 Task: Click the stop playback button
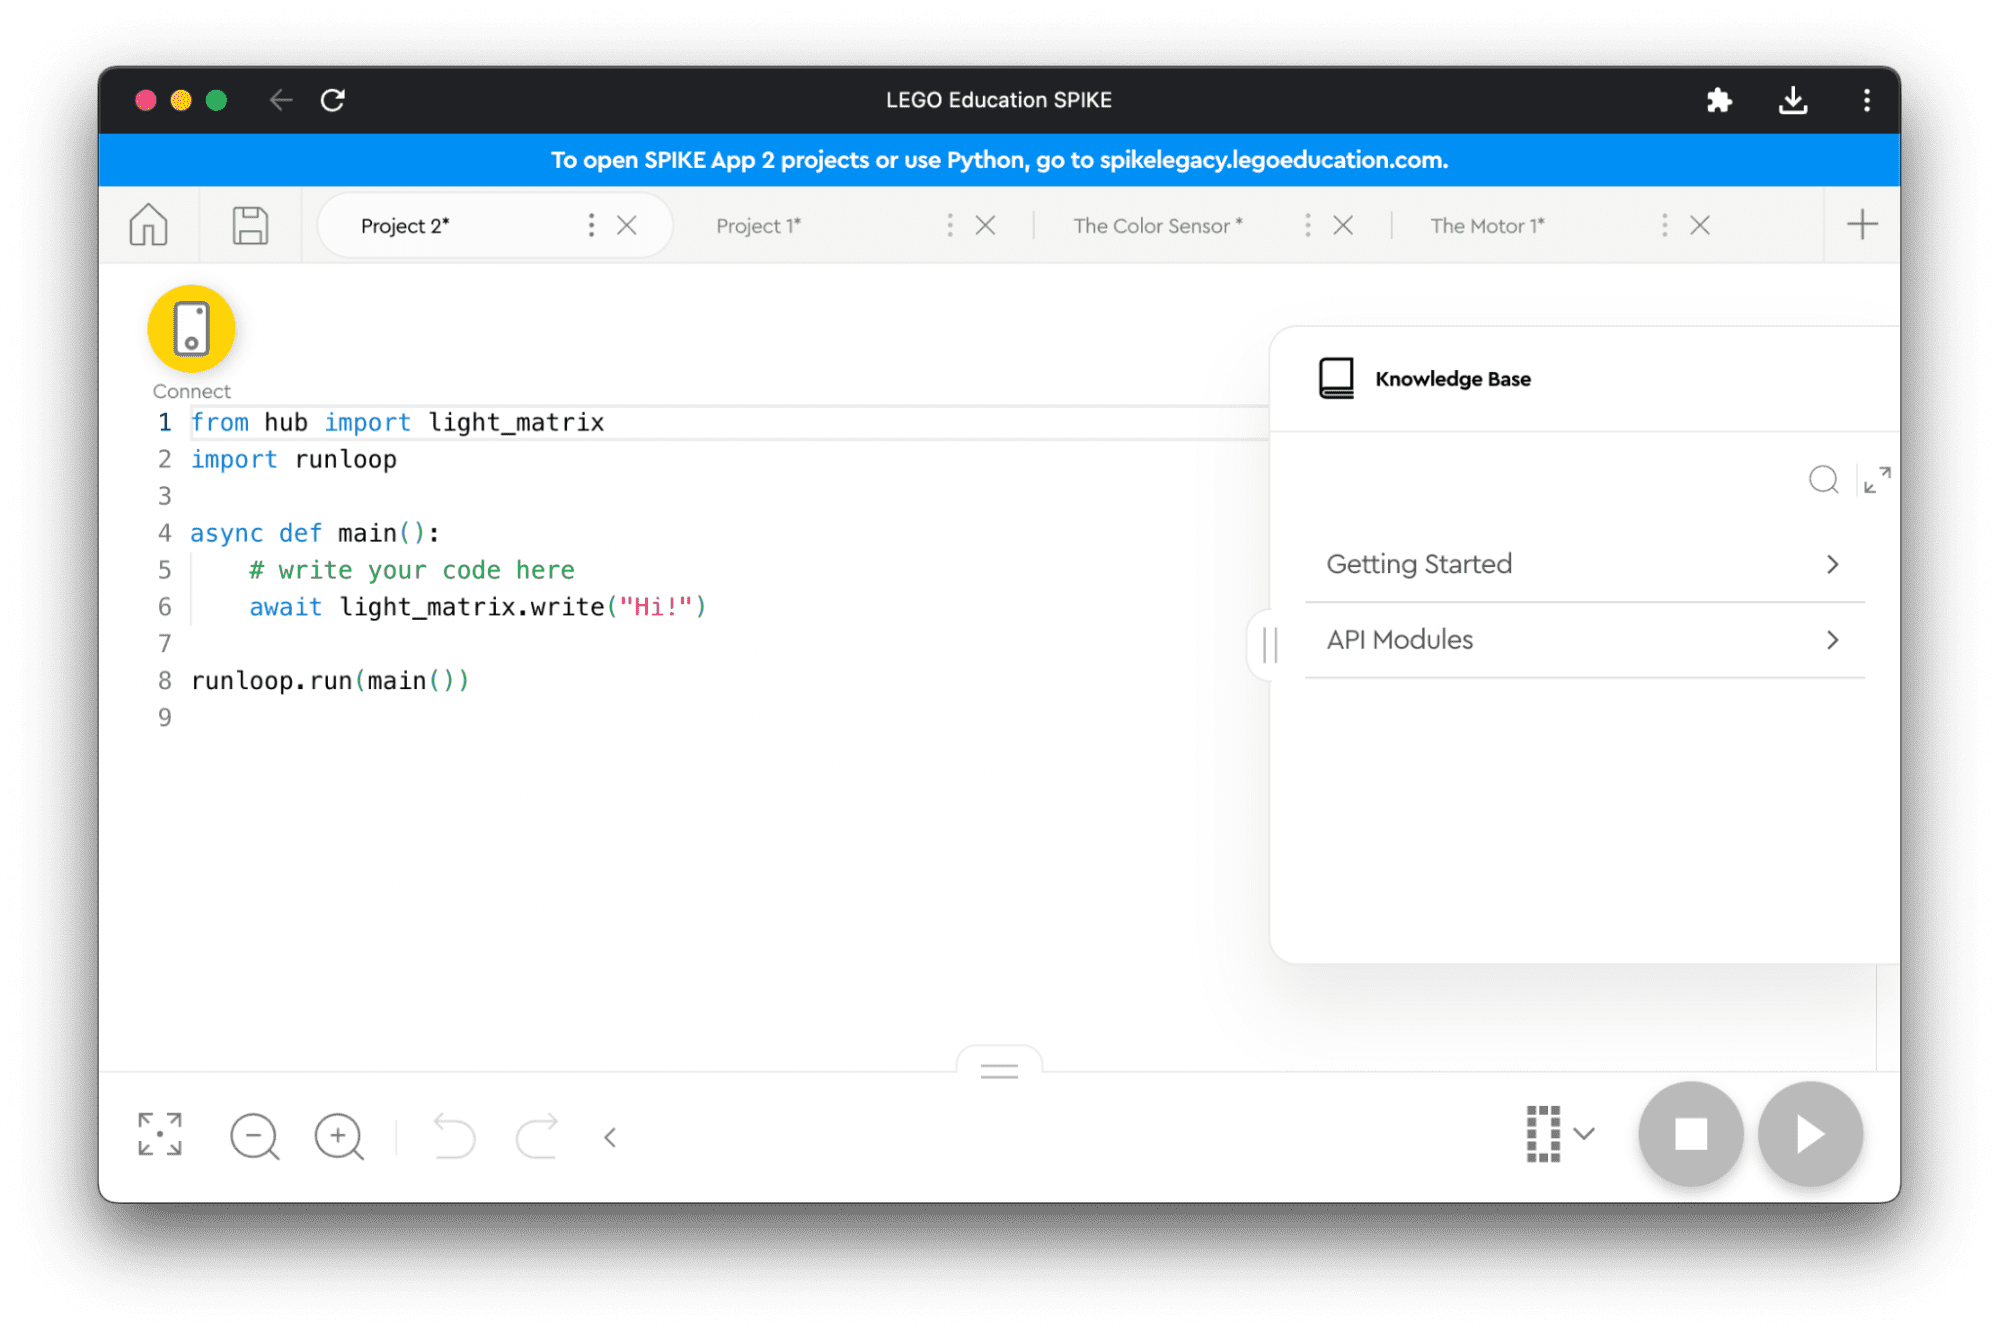pos(1693,1134)
